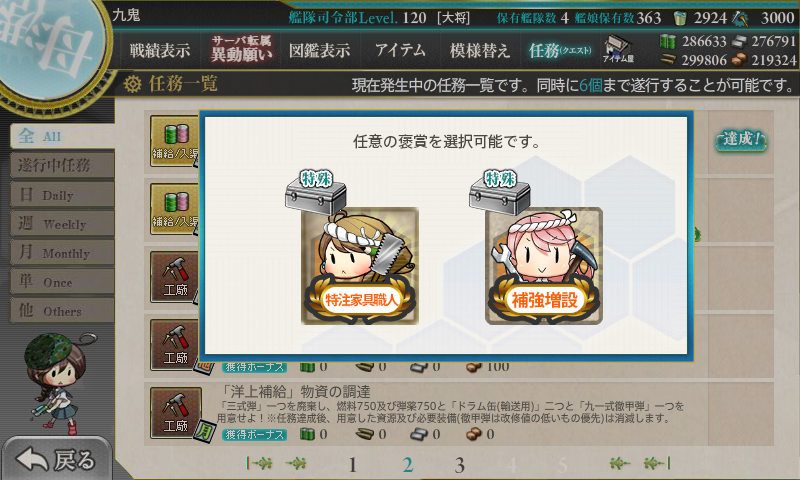Open the 戦績表示 menu
This screenshot has width=800, height=480.
click(x=160, y=50)
